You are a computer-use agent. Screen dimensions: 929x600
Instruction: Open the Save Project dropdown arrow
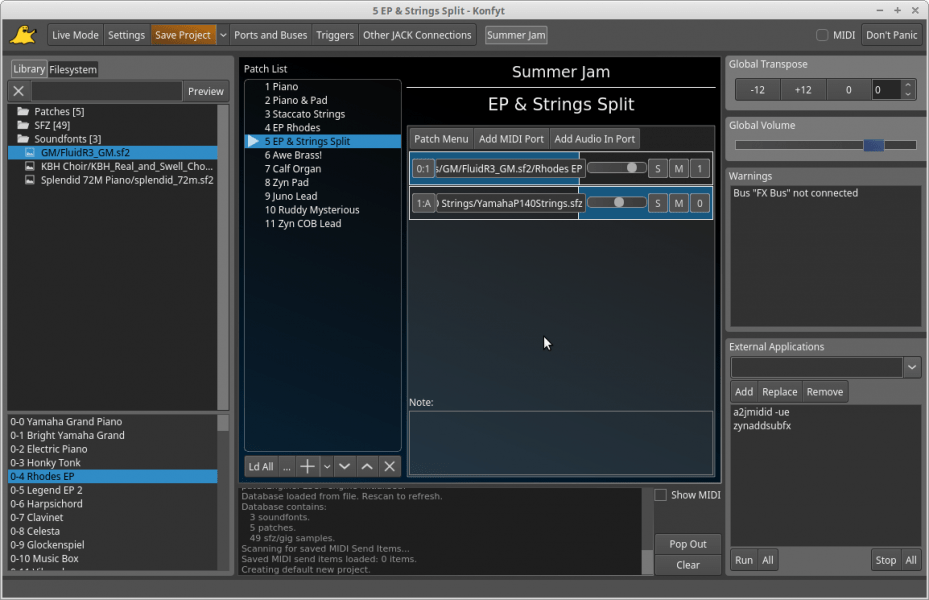tap(223, 35)
